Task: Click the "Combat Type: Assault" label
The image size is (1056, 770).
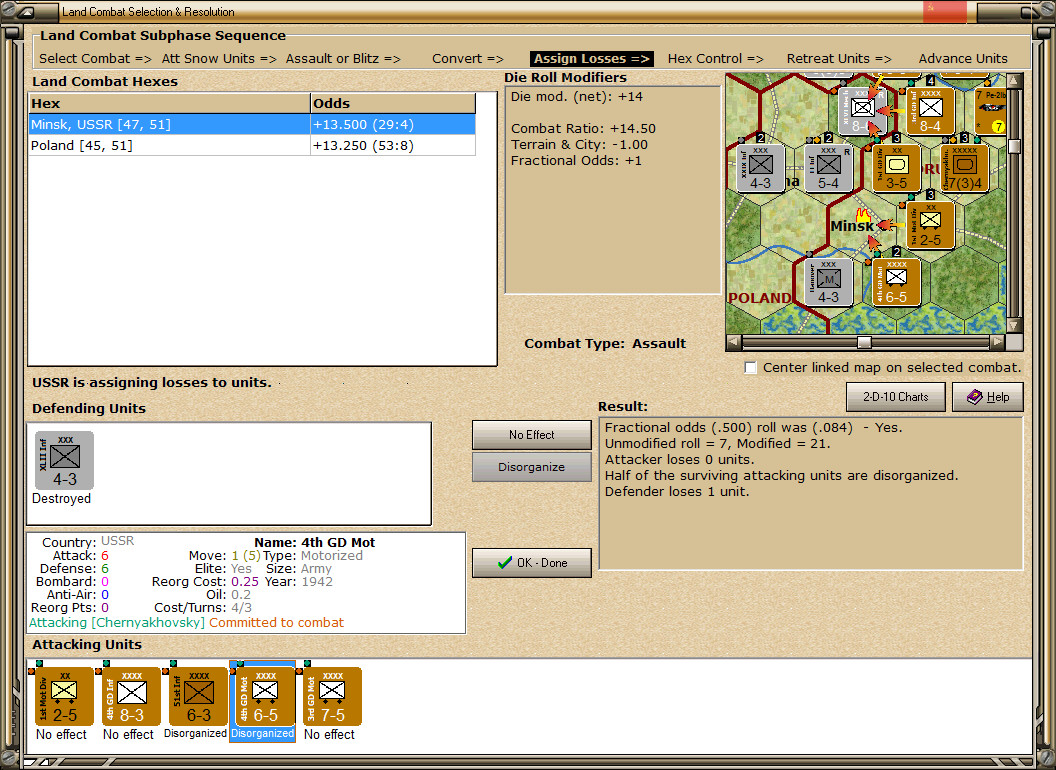Action: 605,344
